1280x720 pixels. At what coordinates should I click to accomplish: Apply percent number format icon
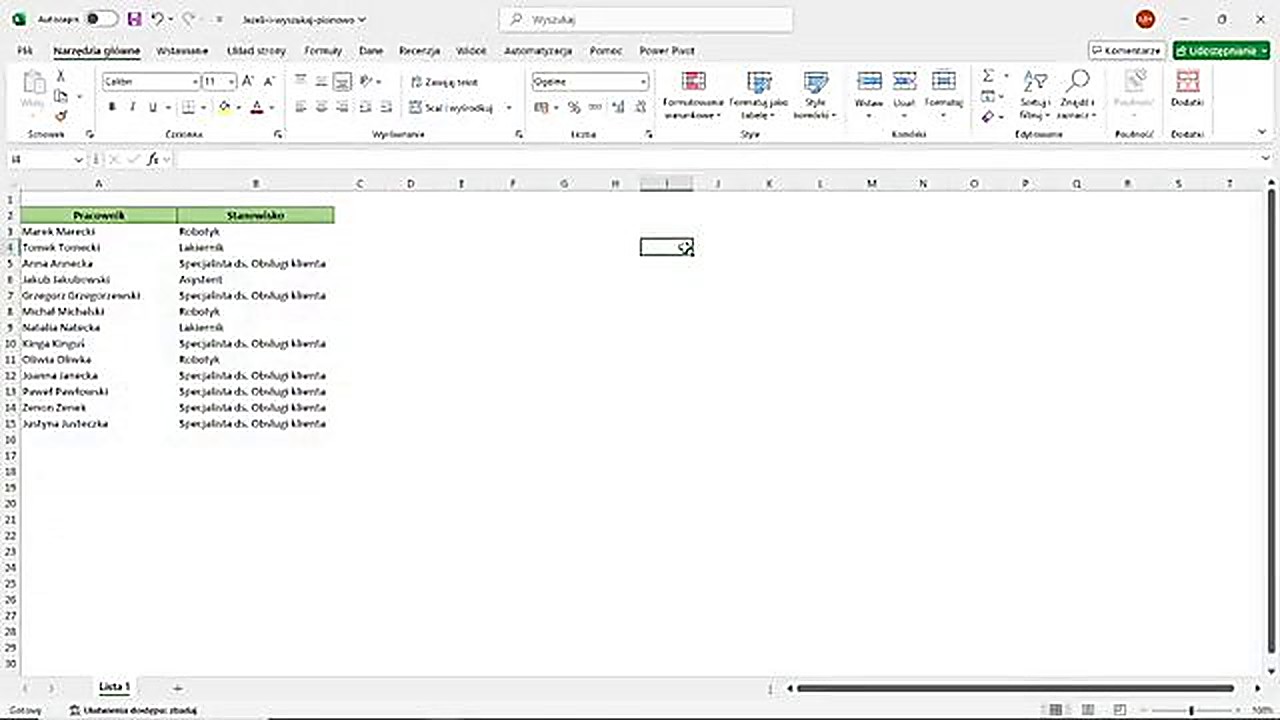572,107
